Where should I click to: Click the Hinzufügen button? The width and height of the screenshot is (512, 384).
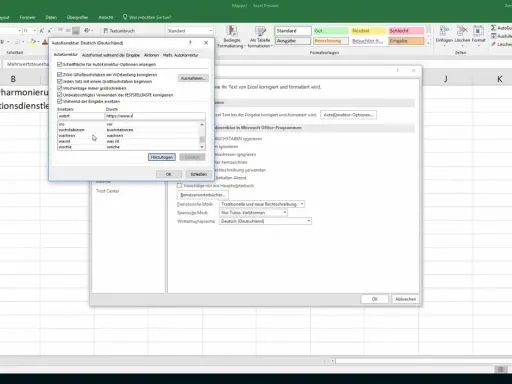point(162,157)
